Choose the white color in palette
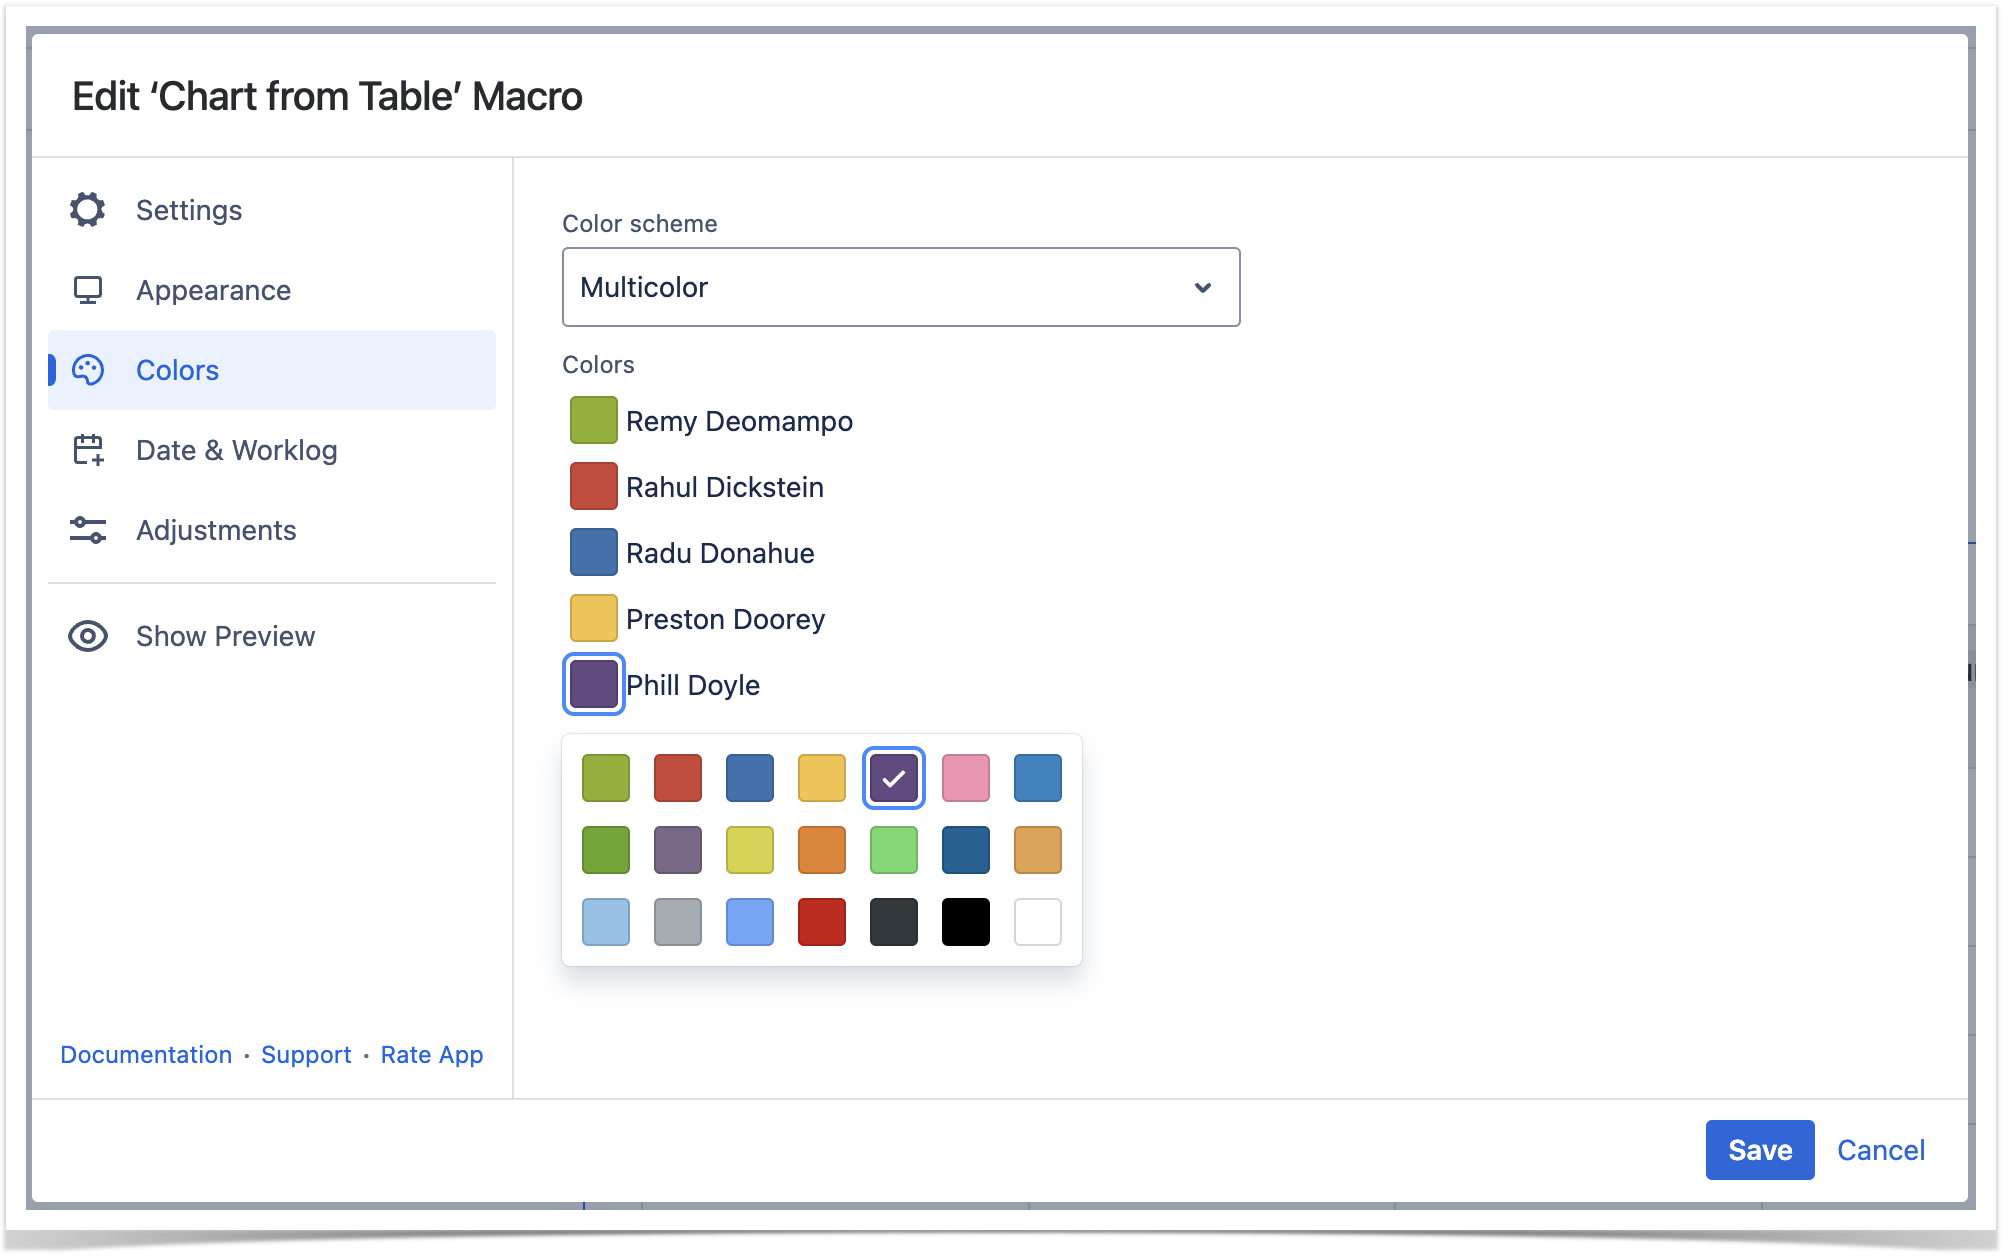Image resolution: width=2010 pixels, height=1259 pixels. (x=1037, y=922)
